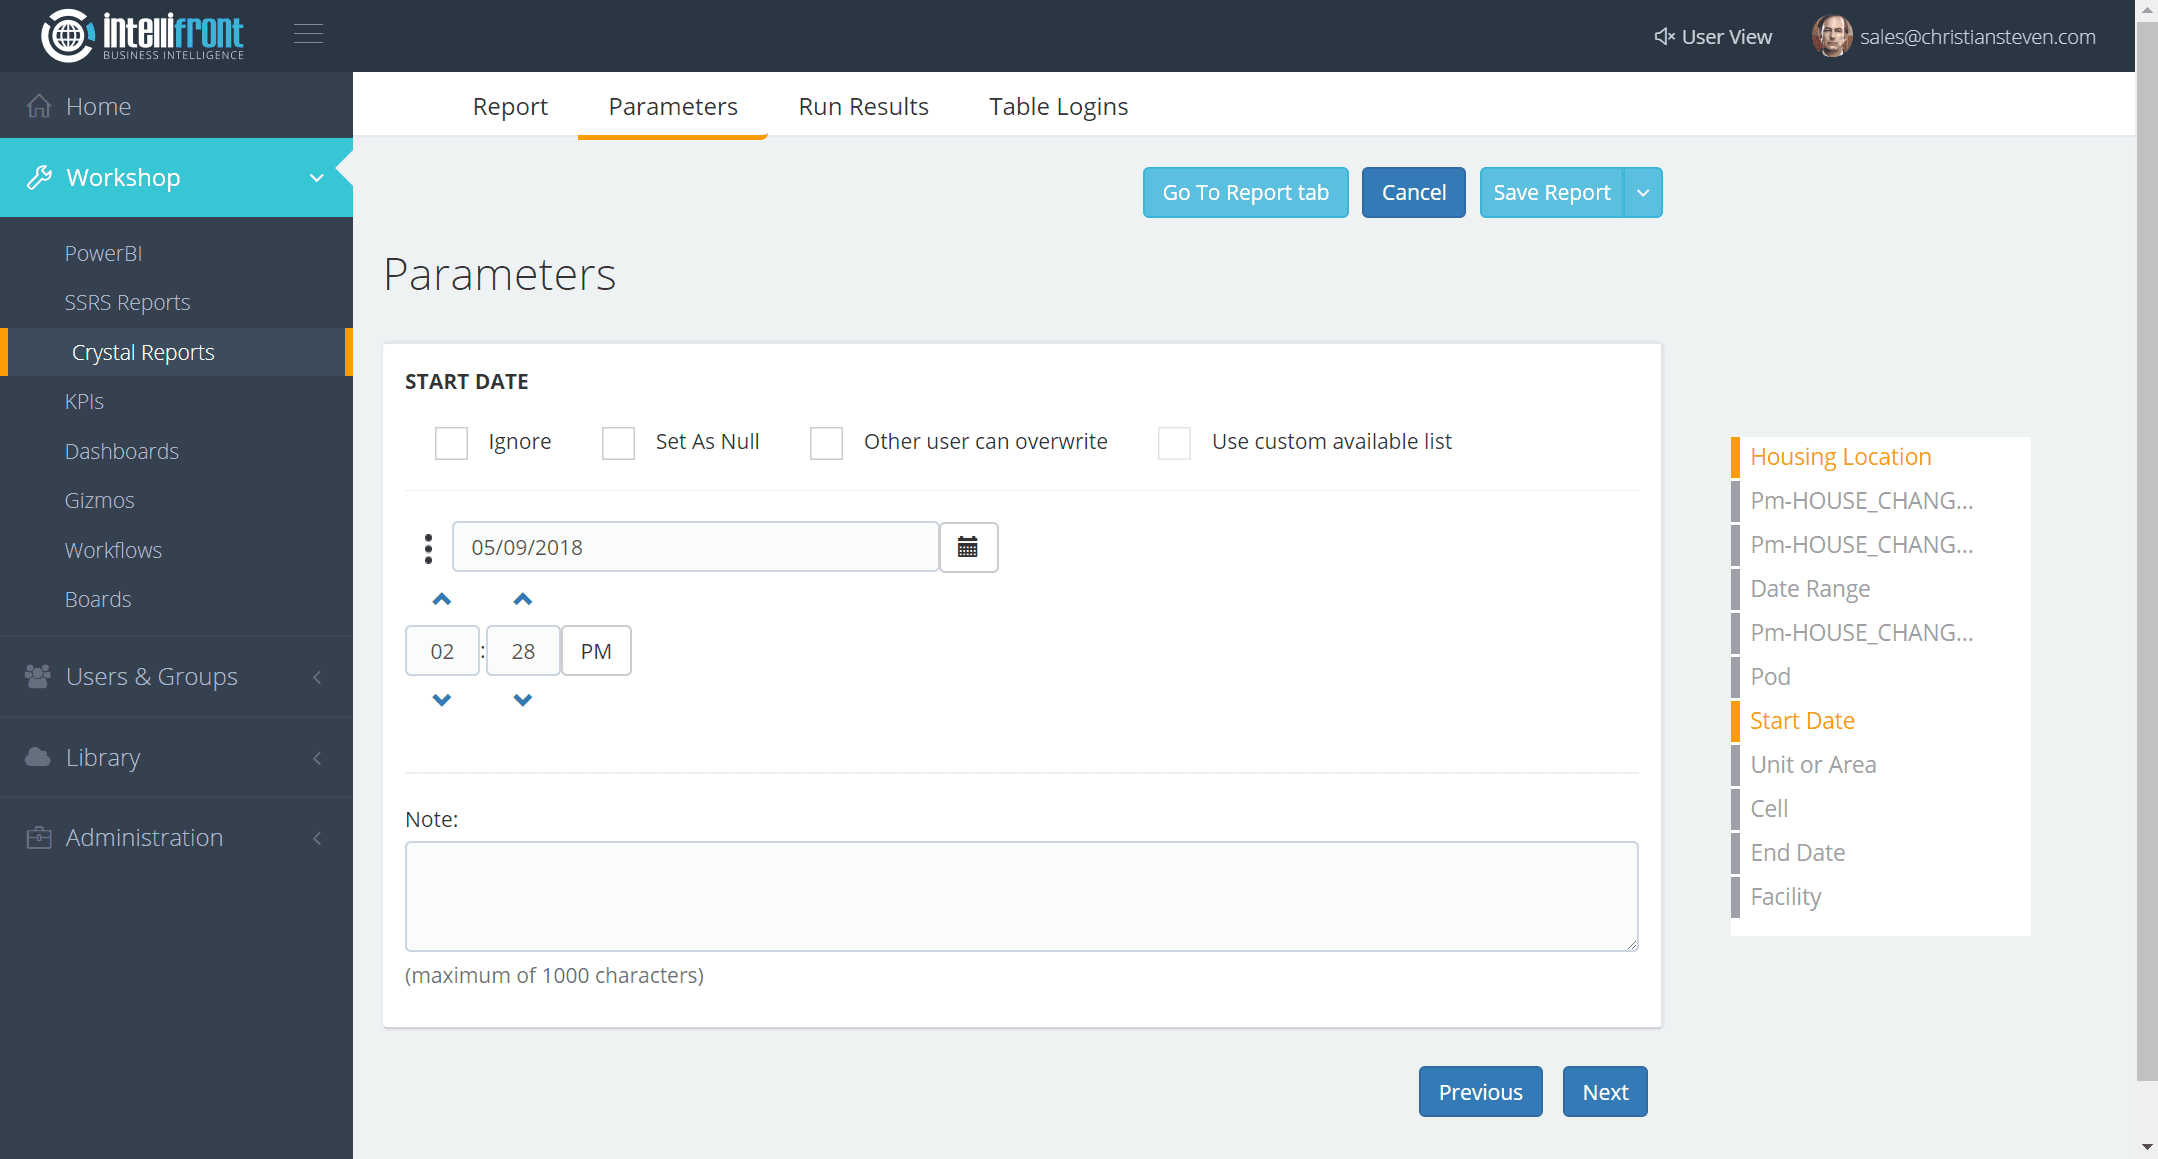The image size is (2158, 1159).
Task: Open Dashboards in the sidebar
Action: coord(122,451)
